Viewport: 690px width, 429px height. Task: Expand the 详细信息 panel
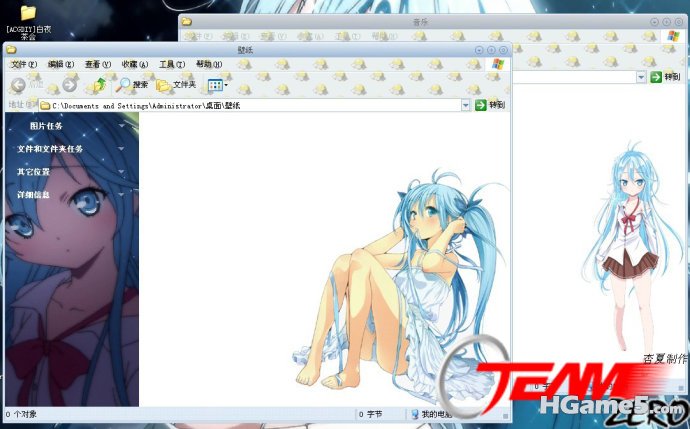[122, 195]
